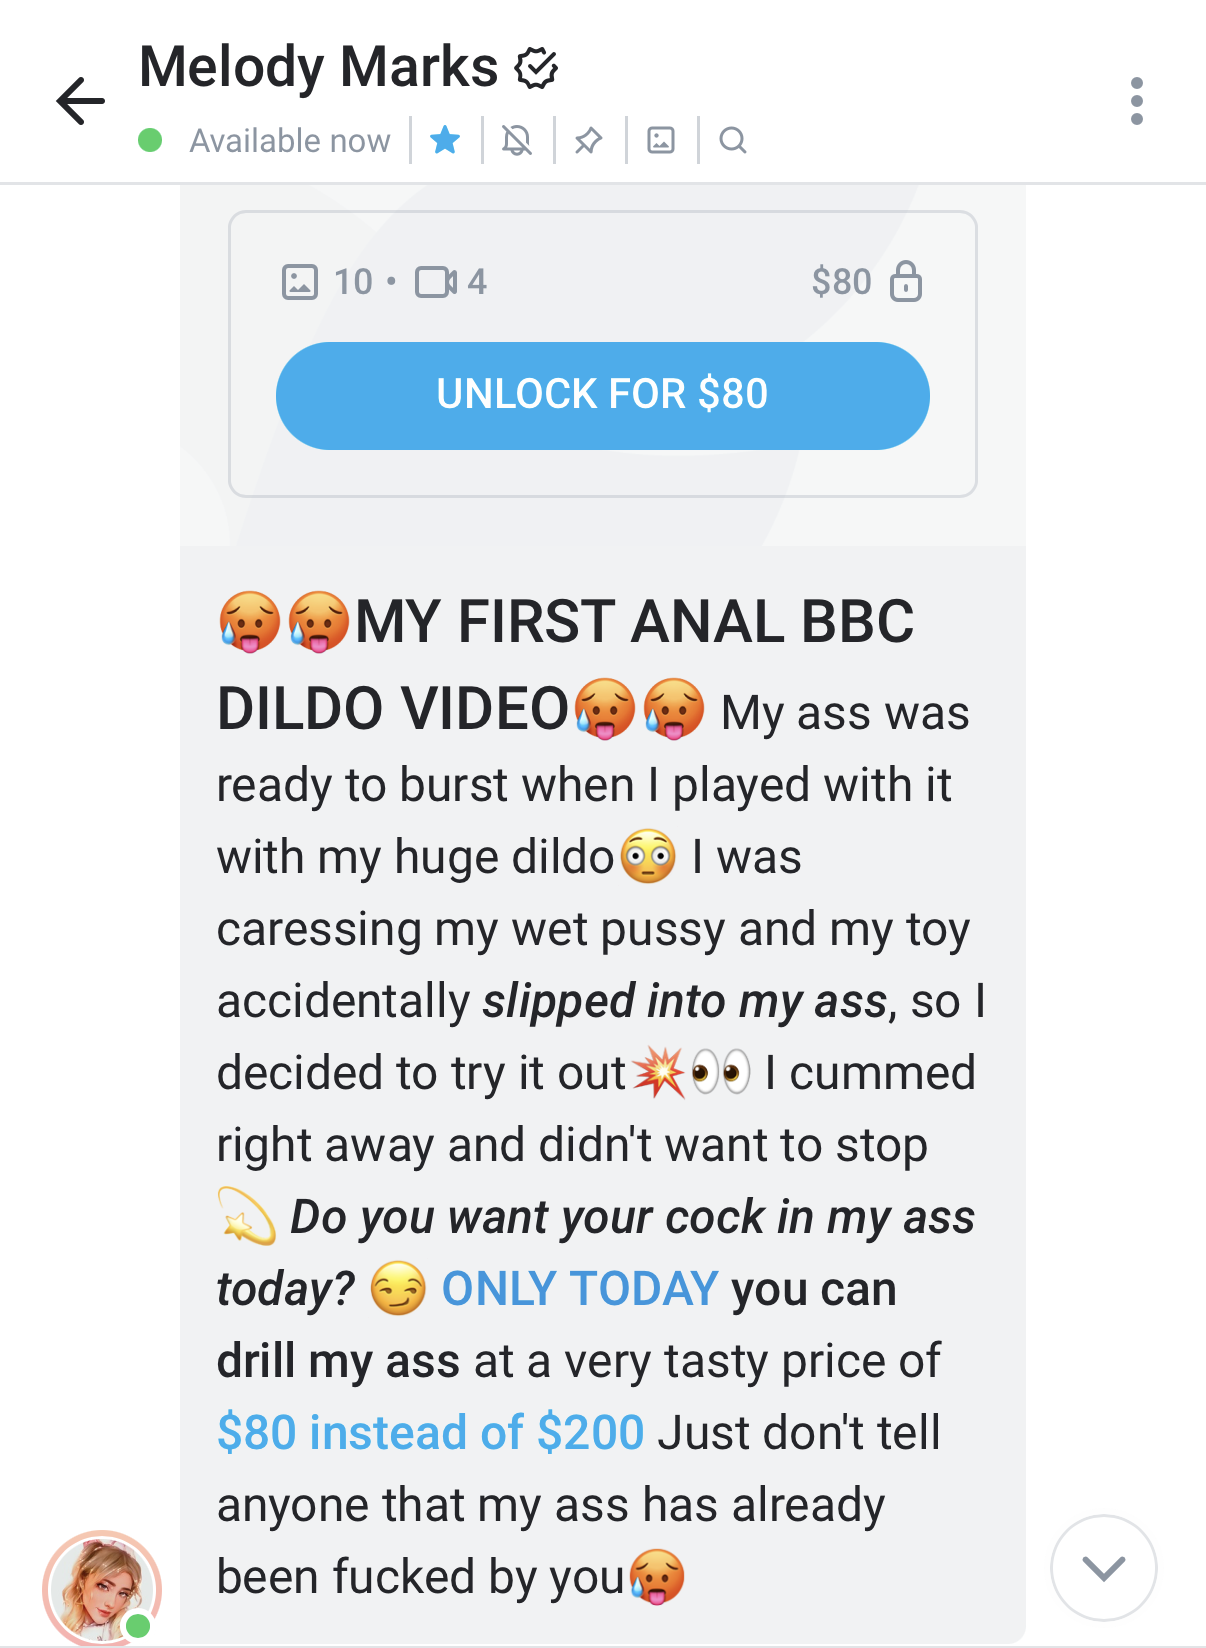Click the Available now status text
1206x1648 pixels.
point(290,141)
